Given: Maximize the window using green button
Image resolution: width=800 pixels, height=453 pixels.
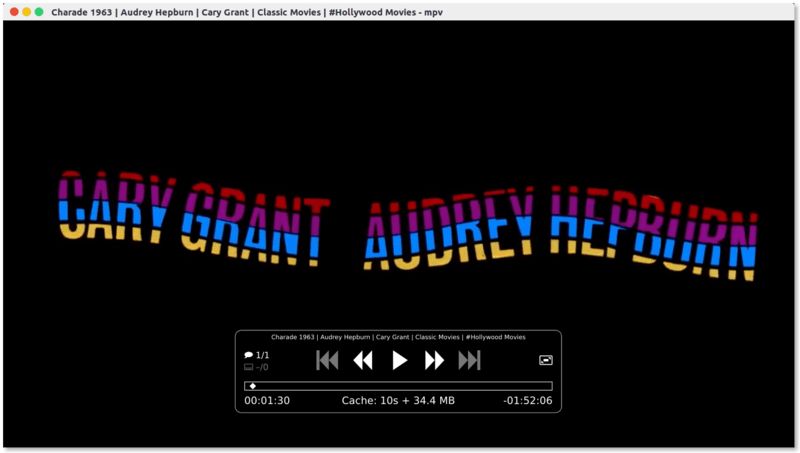Looking at the screenshot, I should click(39, 12).
